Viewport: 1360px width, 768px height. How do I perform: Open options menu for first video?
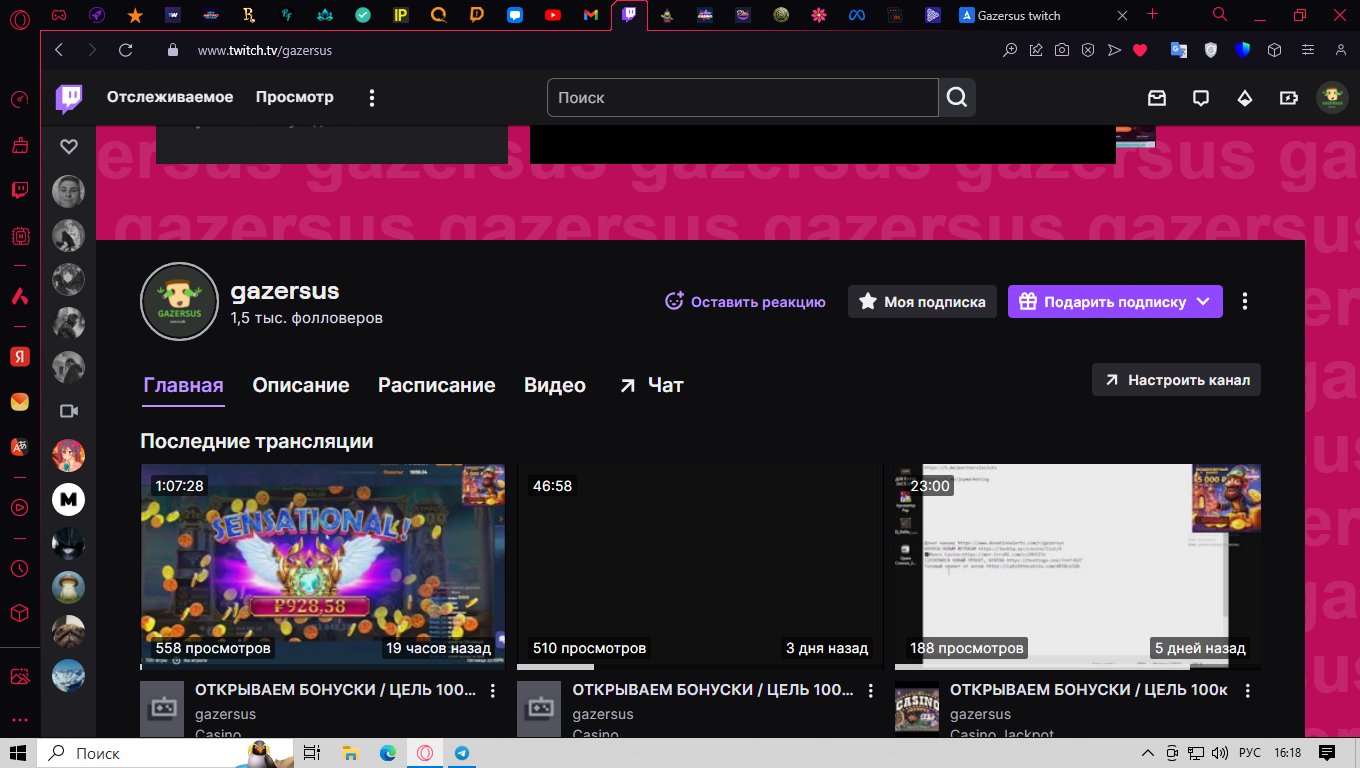pyautogui.click(x=492, y=691)
